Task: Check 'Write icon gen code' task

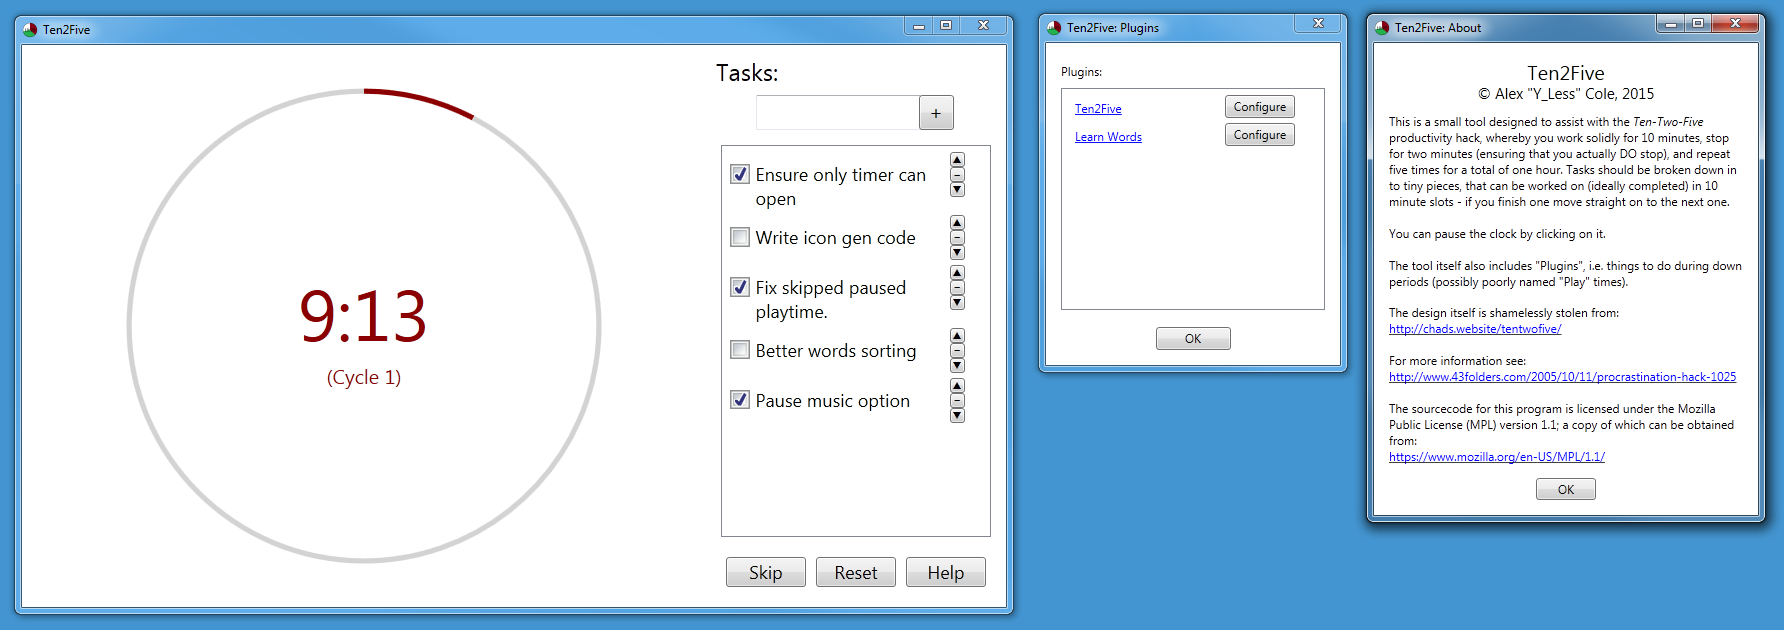Action: pos(740,237)
